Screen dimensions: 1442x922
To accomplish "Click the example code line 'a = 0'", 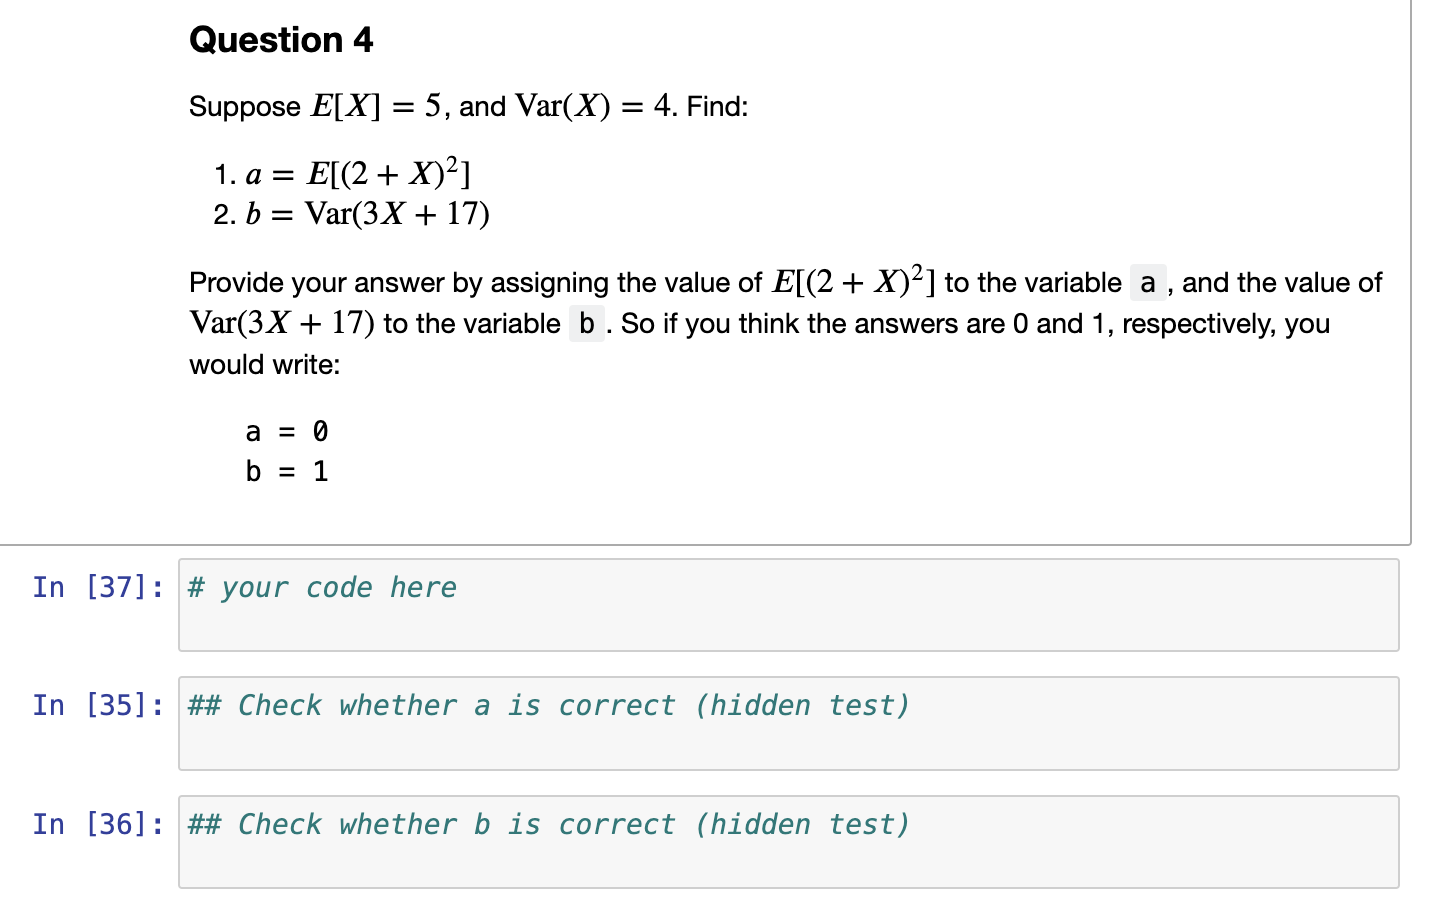I will coord(287,432).
